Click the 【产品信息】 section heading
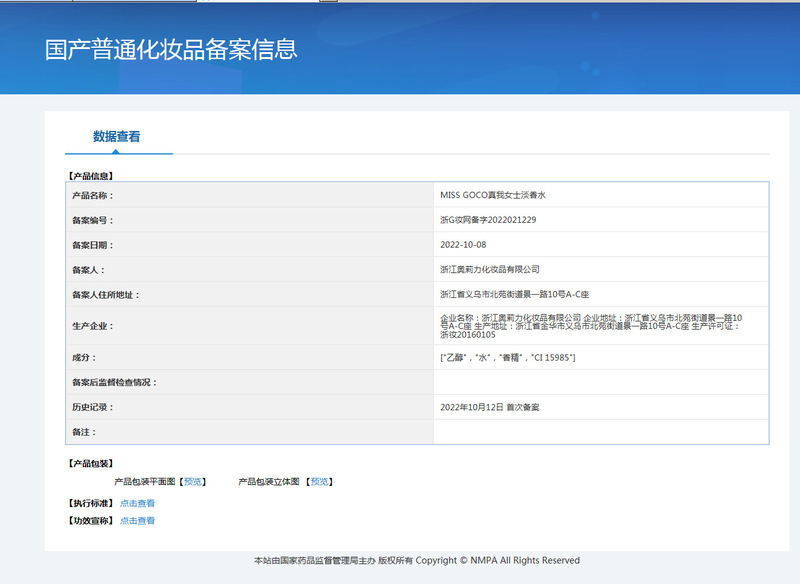Screen dimensions: 800x584 pos(91,176)
